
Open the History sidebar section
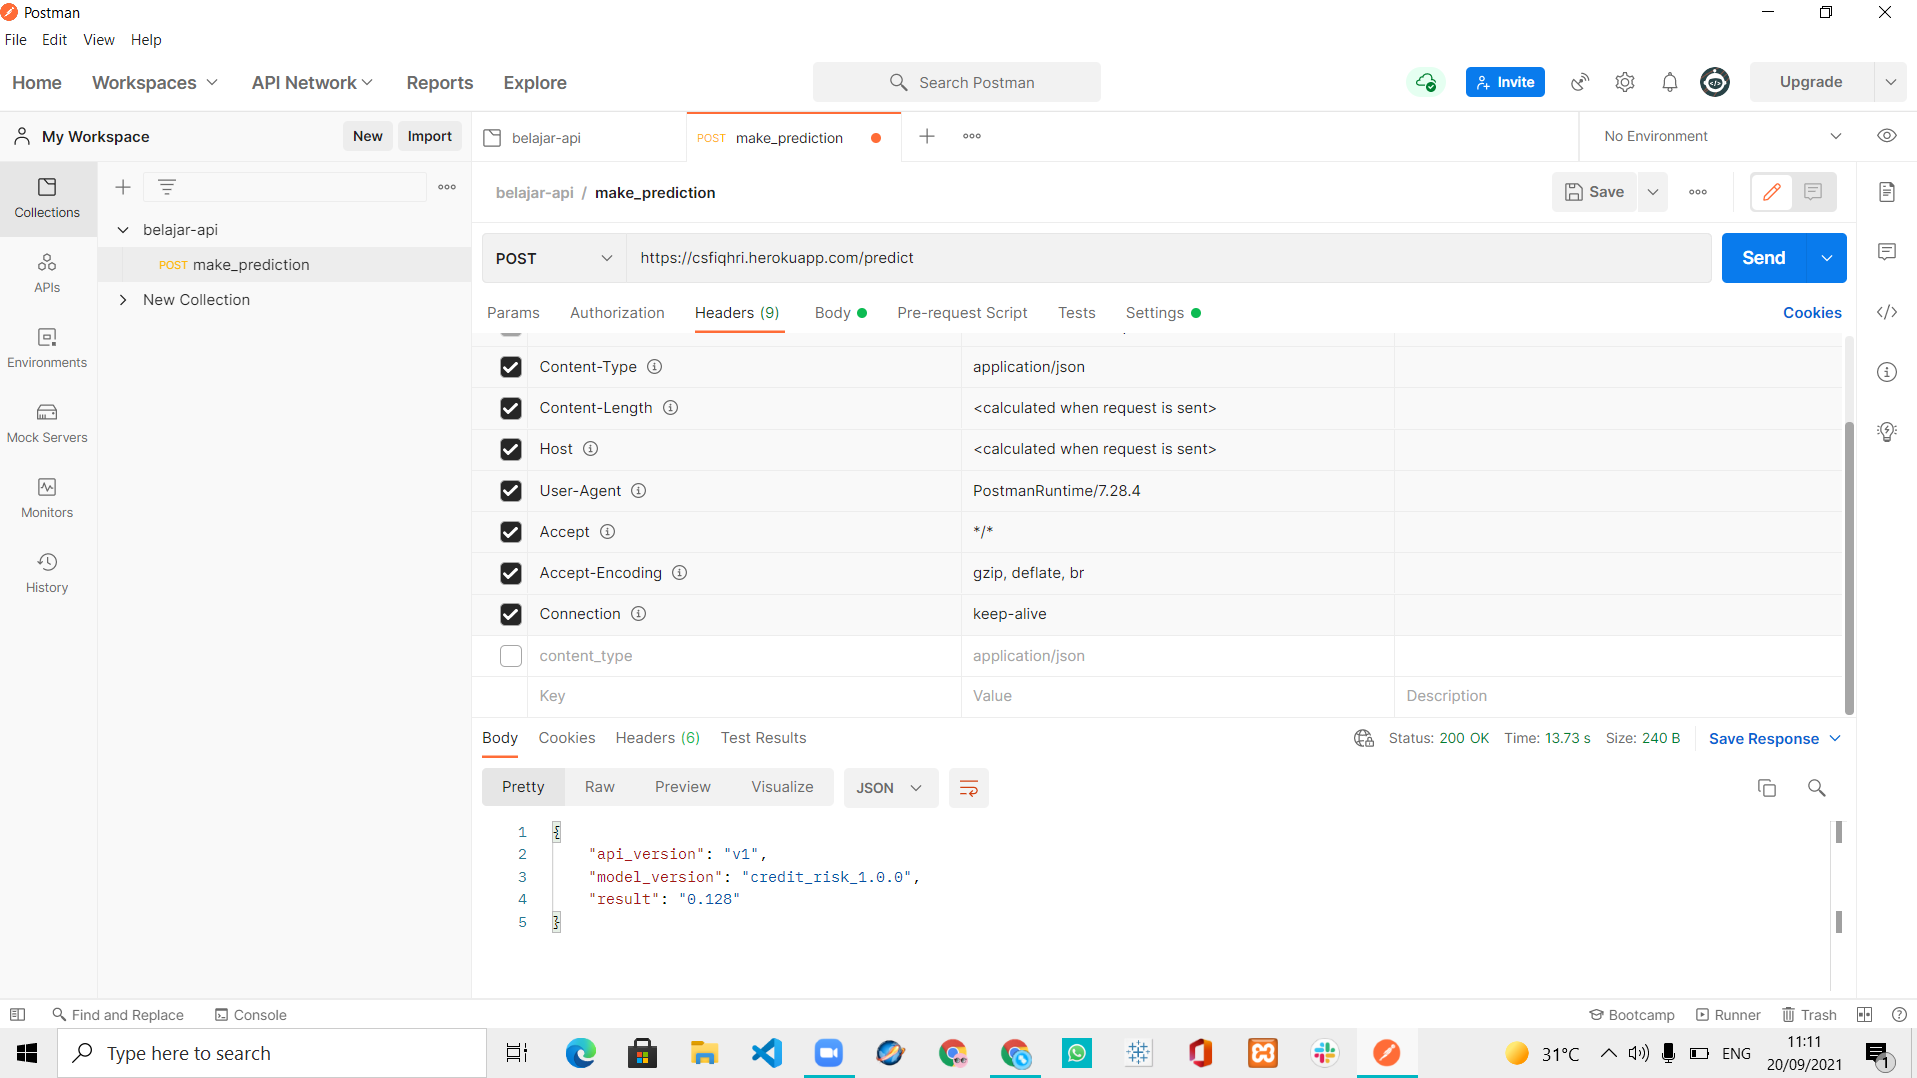pyautogui.click(x=47, y=573)
